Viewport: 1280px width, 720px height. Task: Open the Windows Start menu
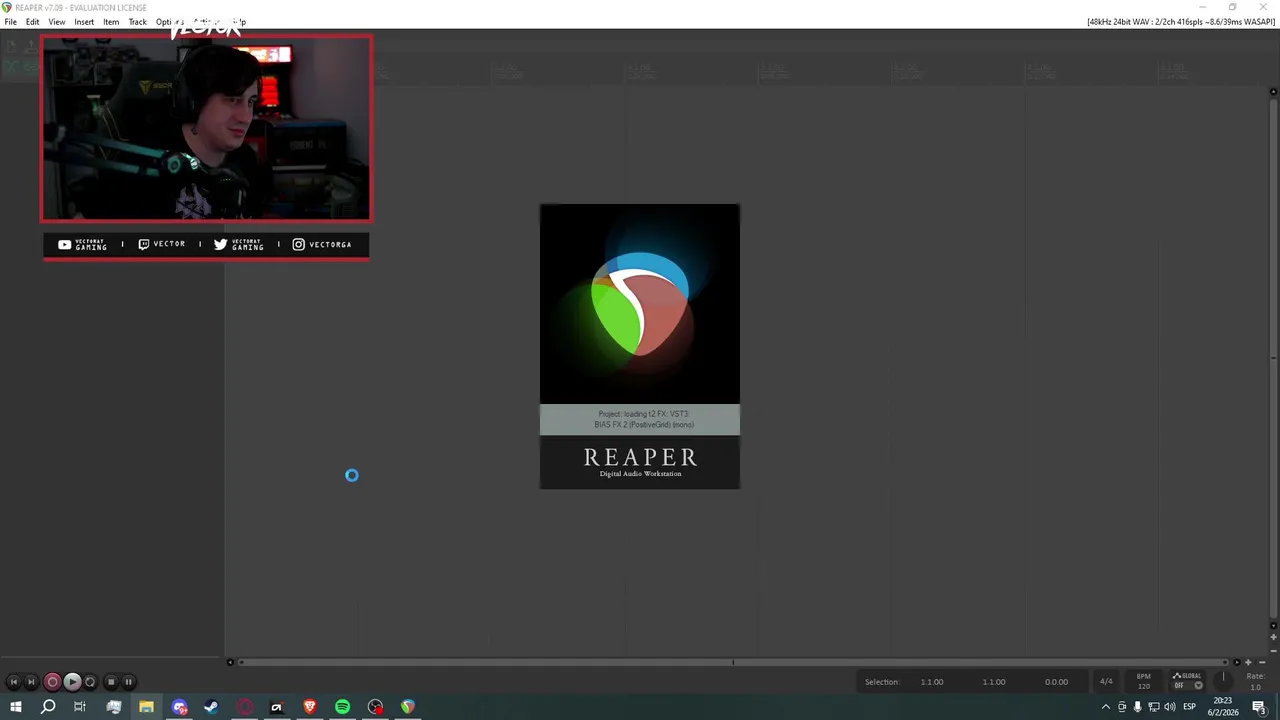coord(15,707)
